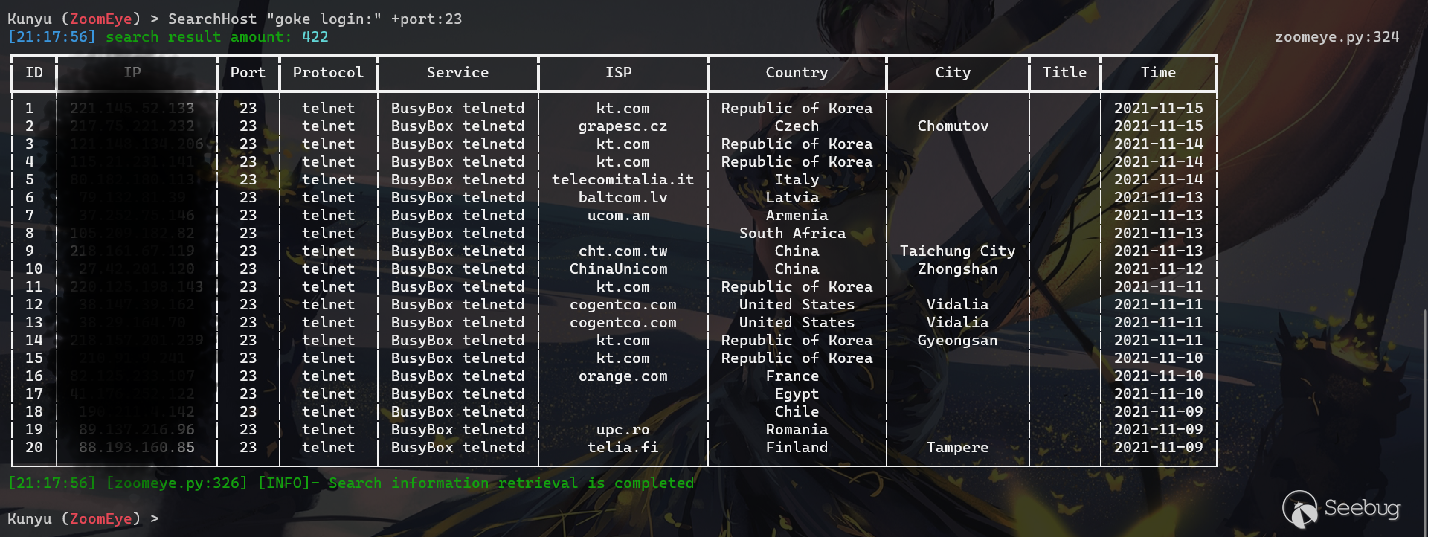Screen dimensions: 1429x537
Task: Select the telia.fi ISP entry
Action: click(x=622, y=447)
